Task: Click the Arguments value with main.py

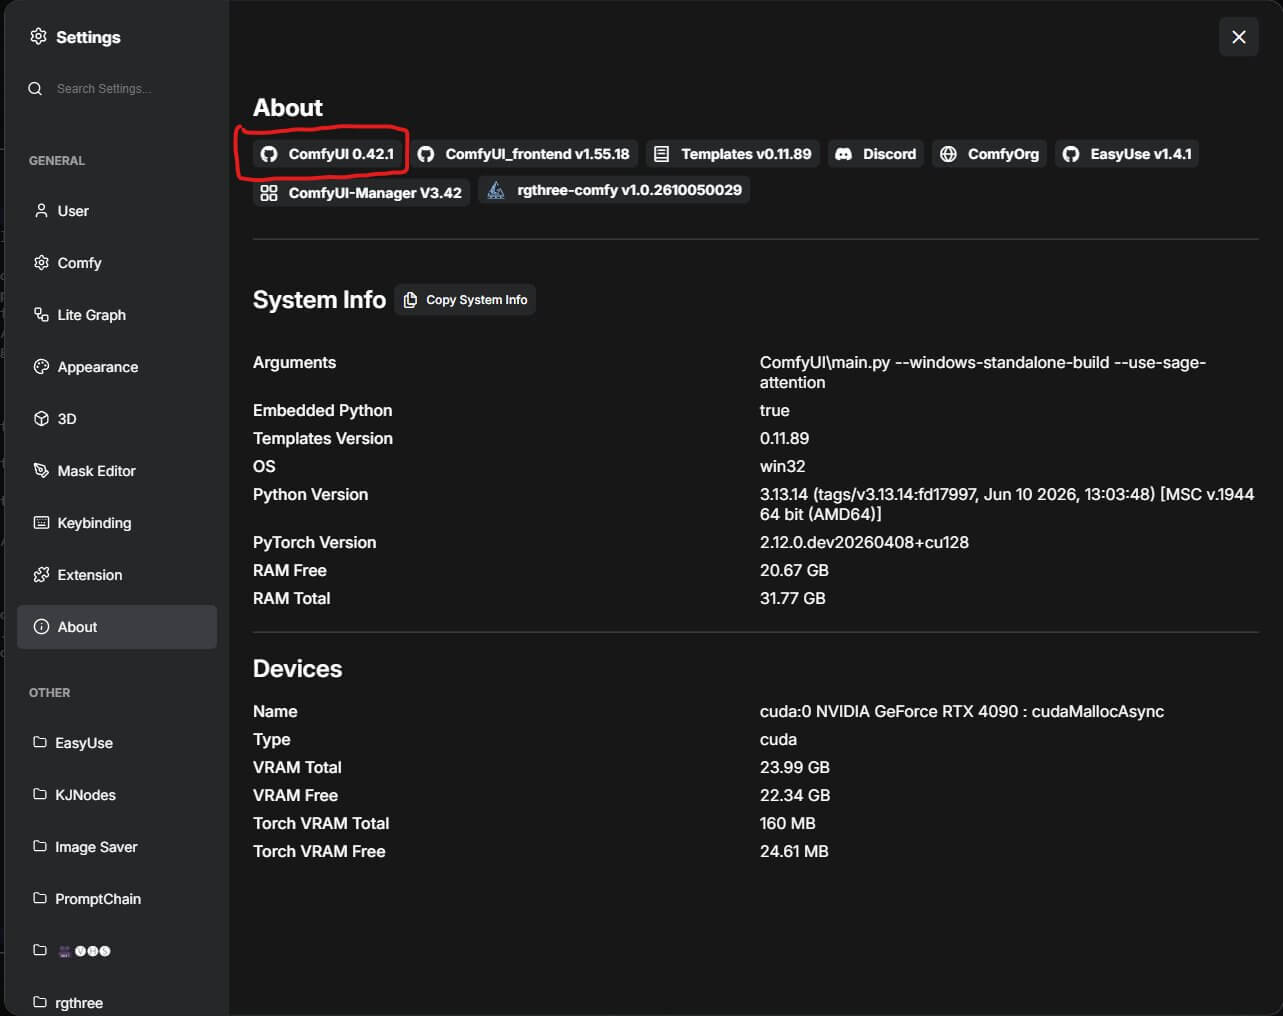Action: coord(983,372)
